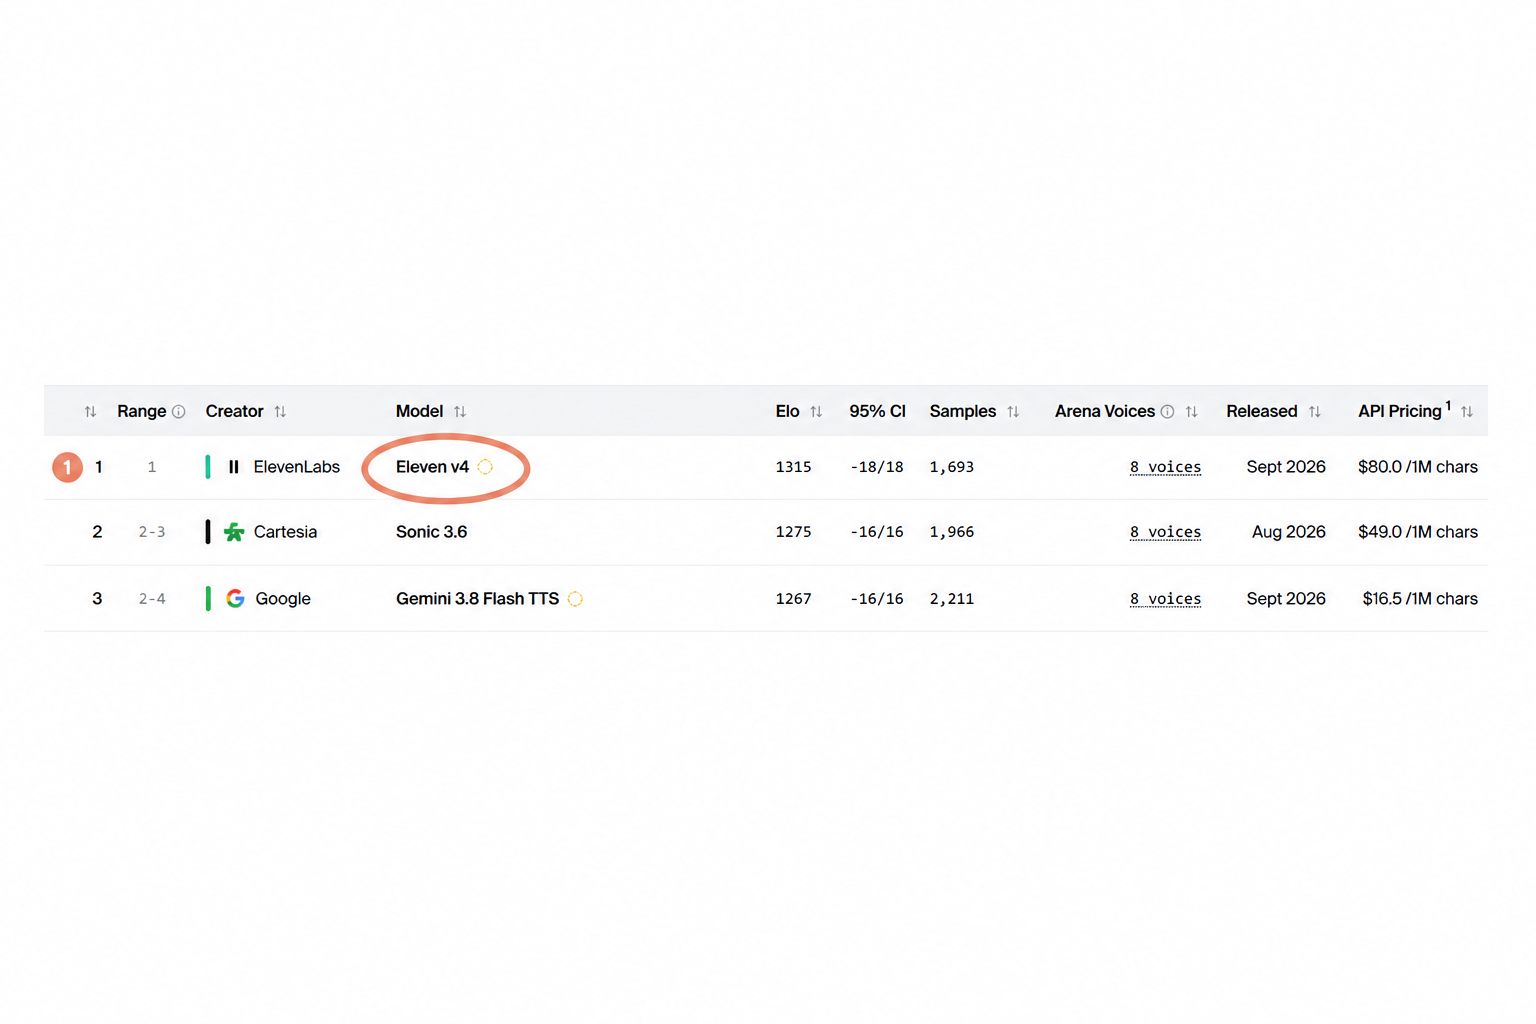Open the Arena Voices info icon
This screenshot has width=1536, height=1024.
click(1167, 412)
